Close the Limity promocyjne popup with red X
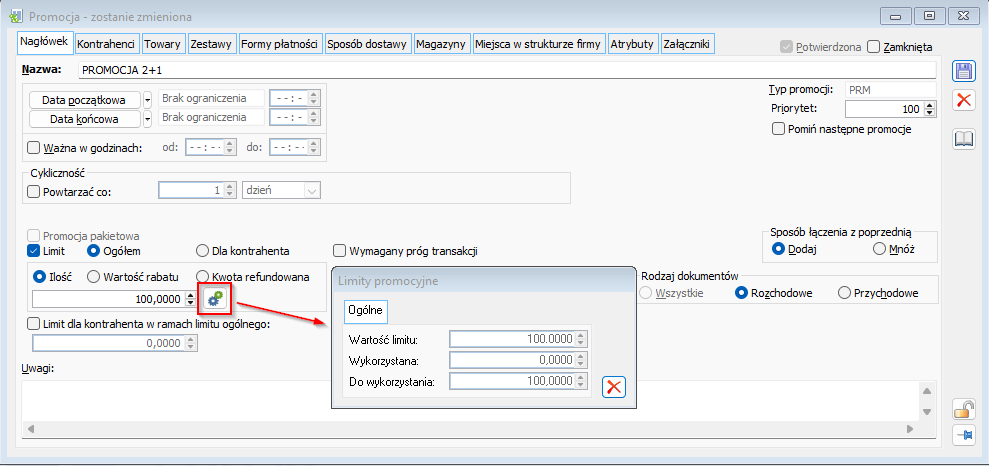Viewport: 989px width, 466px height. point(614,387)
